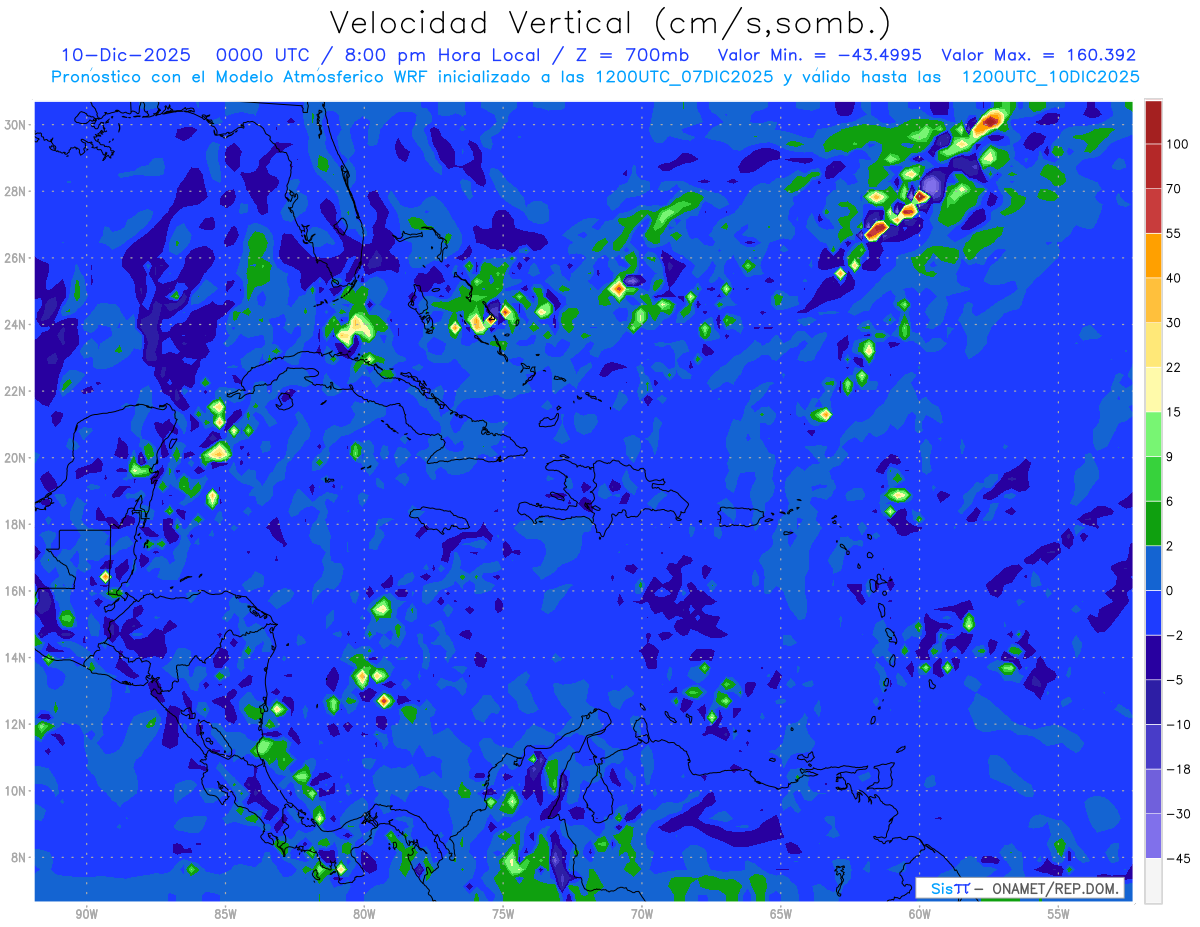Select the navy segment between -5 and -2

1153,657
